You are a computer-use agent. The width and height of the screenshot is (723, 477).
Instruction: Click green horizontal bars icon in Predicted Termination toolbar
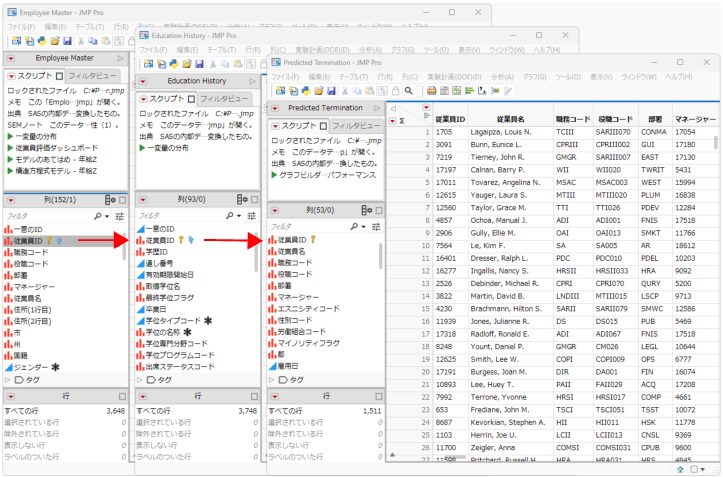click(469, 91)
